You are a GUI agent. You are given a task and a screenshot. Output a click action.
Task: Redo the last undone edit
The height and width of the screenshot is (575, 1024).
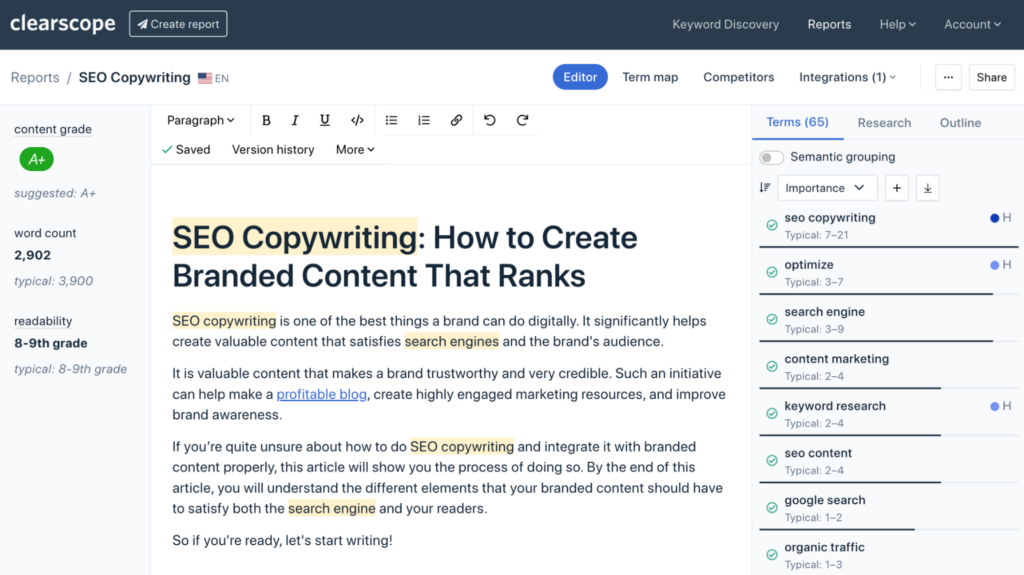(522, 120)
